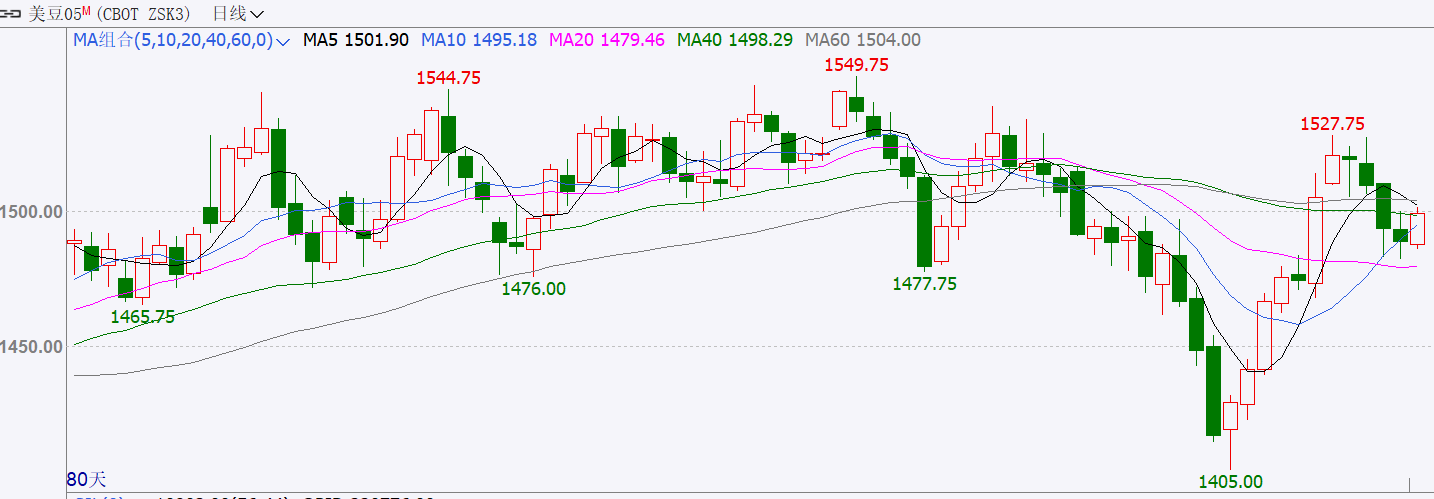
Task: Open the 日线 period dropdown
Action: 239,13
